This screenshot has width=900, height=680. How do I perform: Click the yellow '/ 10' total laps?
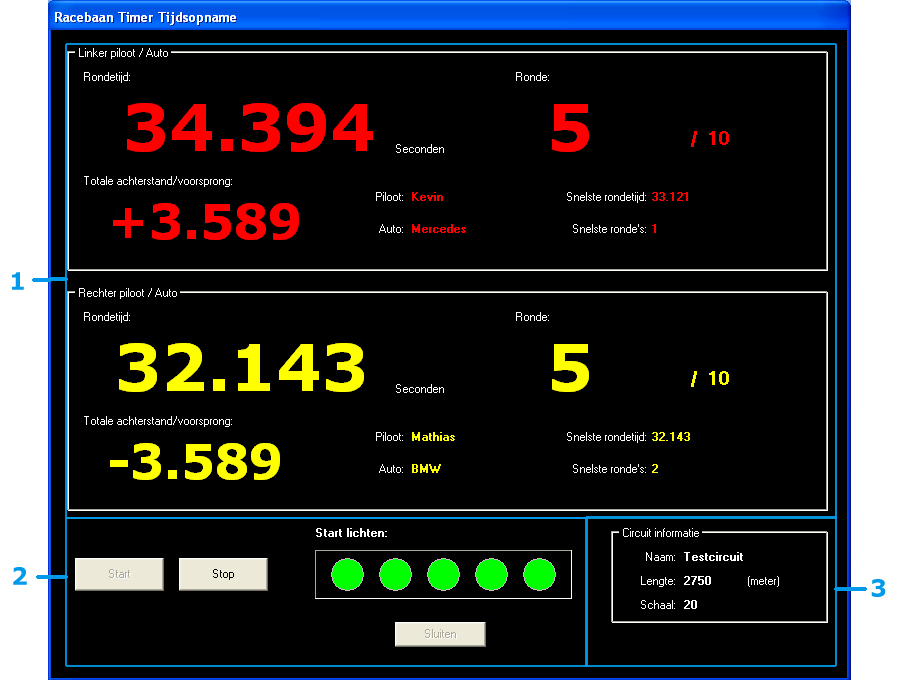click(710, 378)
